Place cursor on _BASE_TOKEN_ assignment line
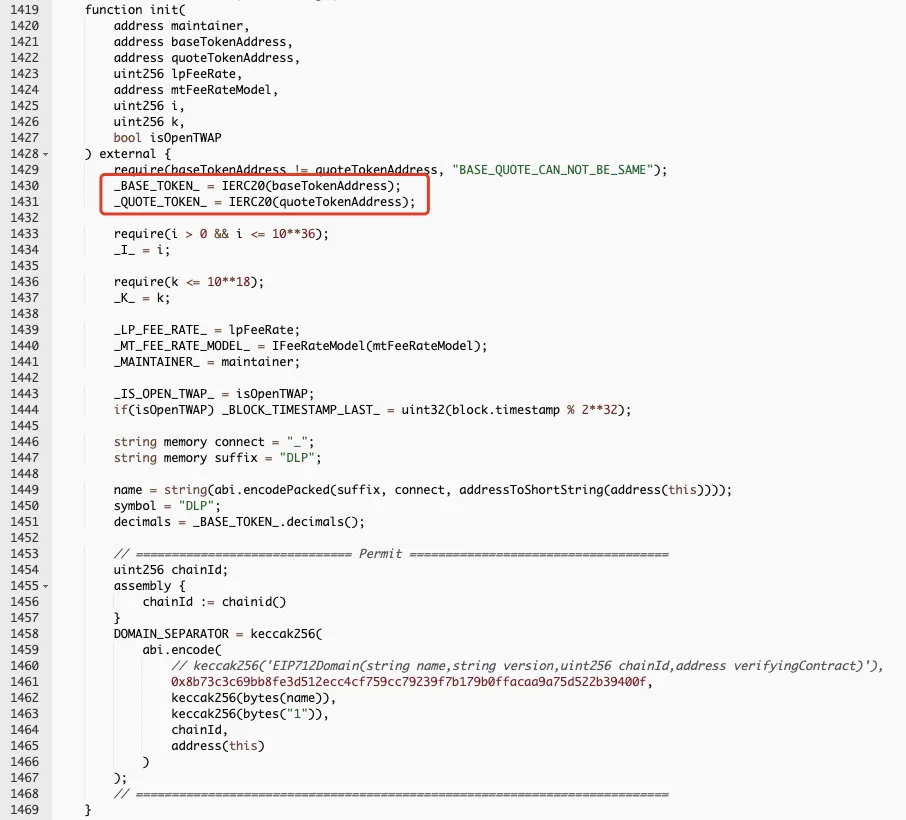Image resolution: width=906 pixels, height=820 pixels. click(x=257, y=185)
